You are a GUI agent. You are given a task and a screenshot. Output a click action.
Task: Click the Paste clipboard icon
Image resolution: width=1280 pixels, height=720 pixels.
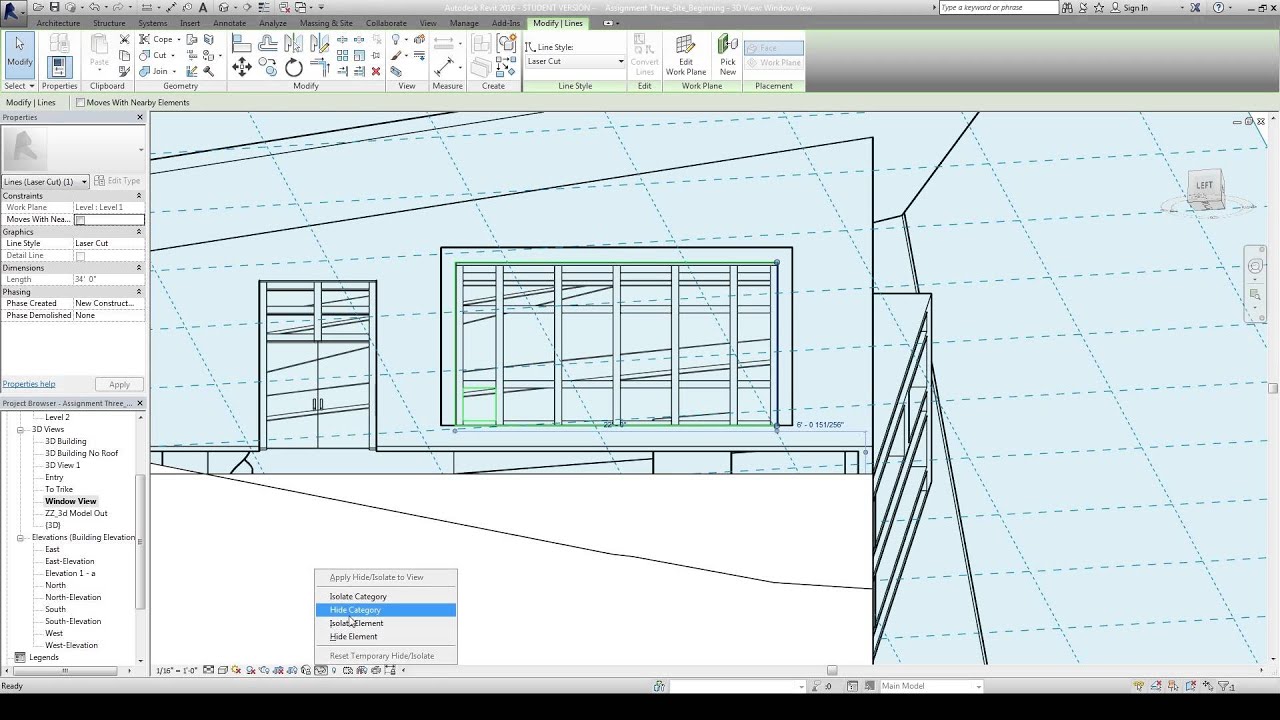pyautogui.click(x=99, y=51)
